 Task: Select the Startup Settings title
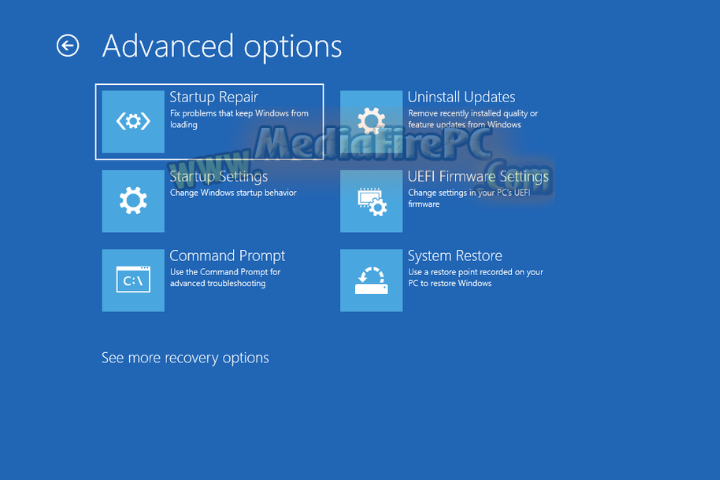tap(219, 177)
